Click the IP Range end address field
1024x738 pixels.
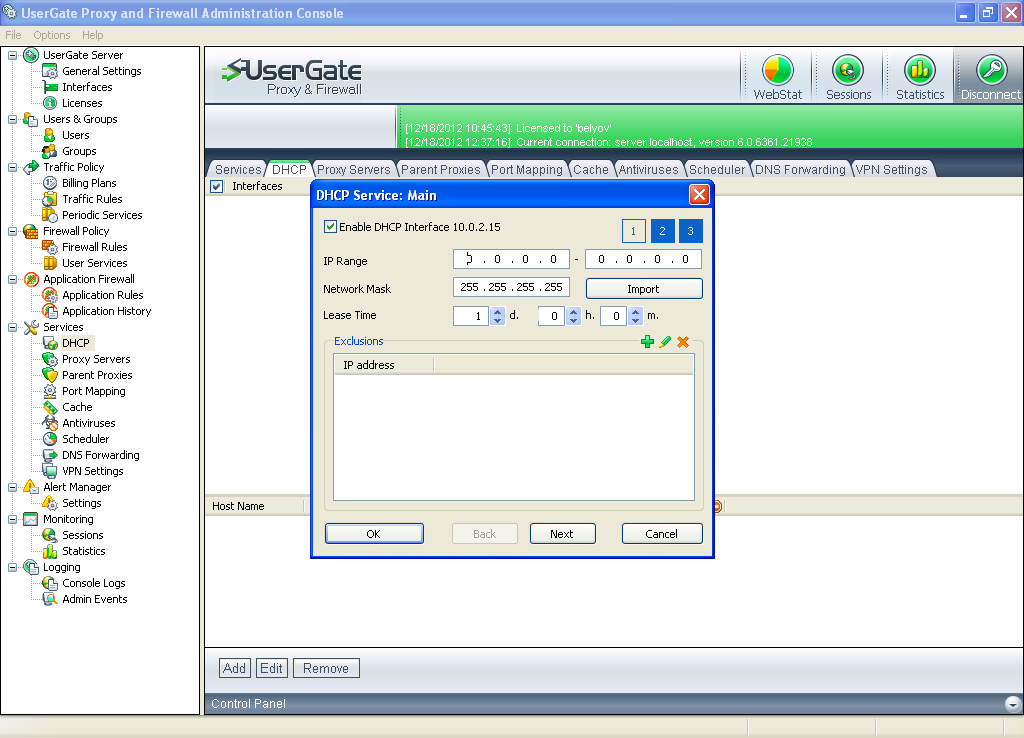(643, 259)
